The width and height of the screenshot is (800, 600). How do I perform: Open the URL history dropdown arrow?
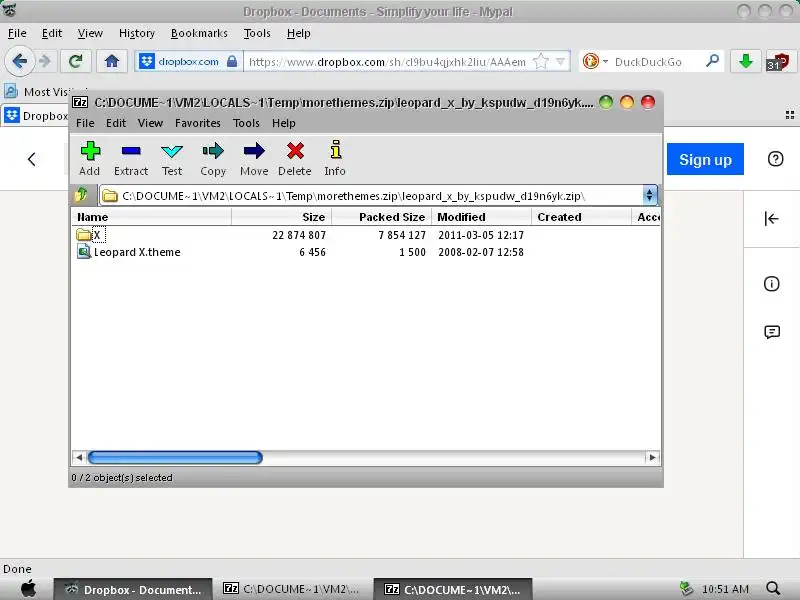click(561, 62)
